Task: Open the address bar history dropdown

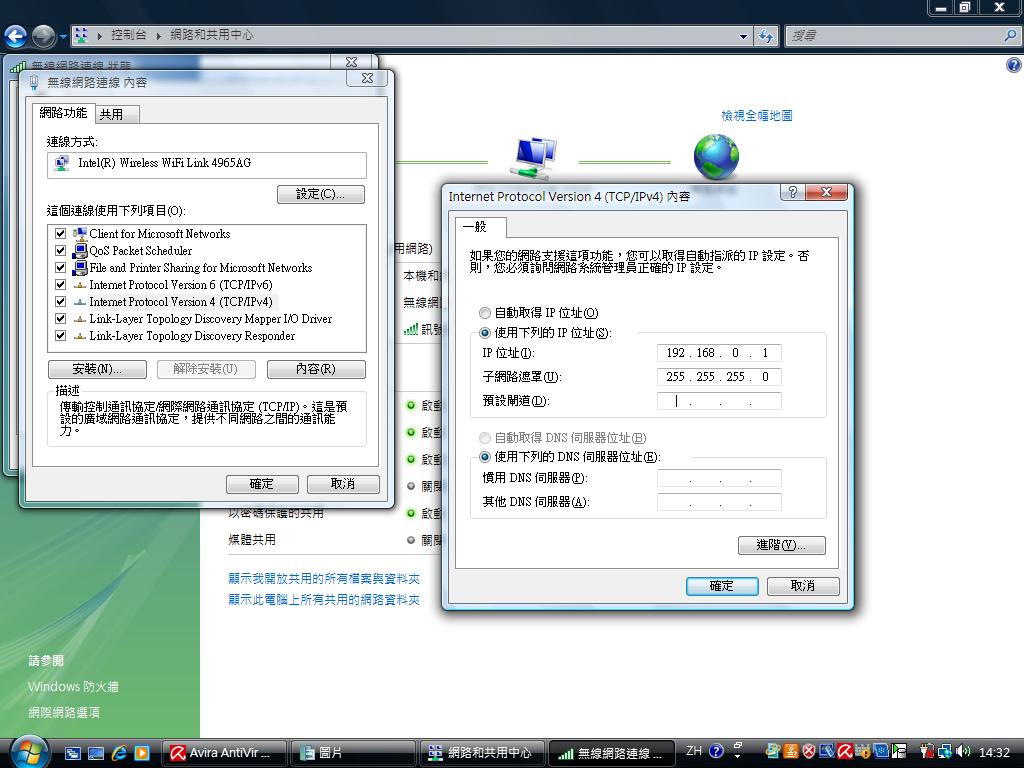Action: pos(744,35)
